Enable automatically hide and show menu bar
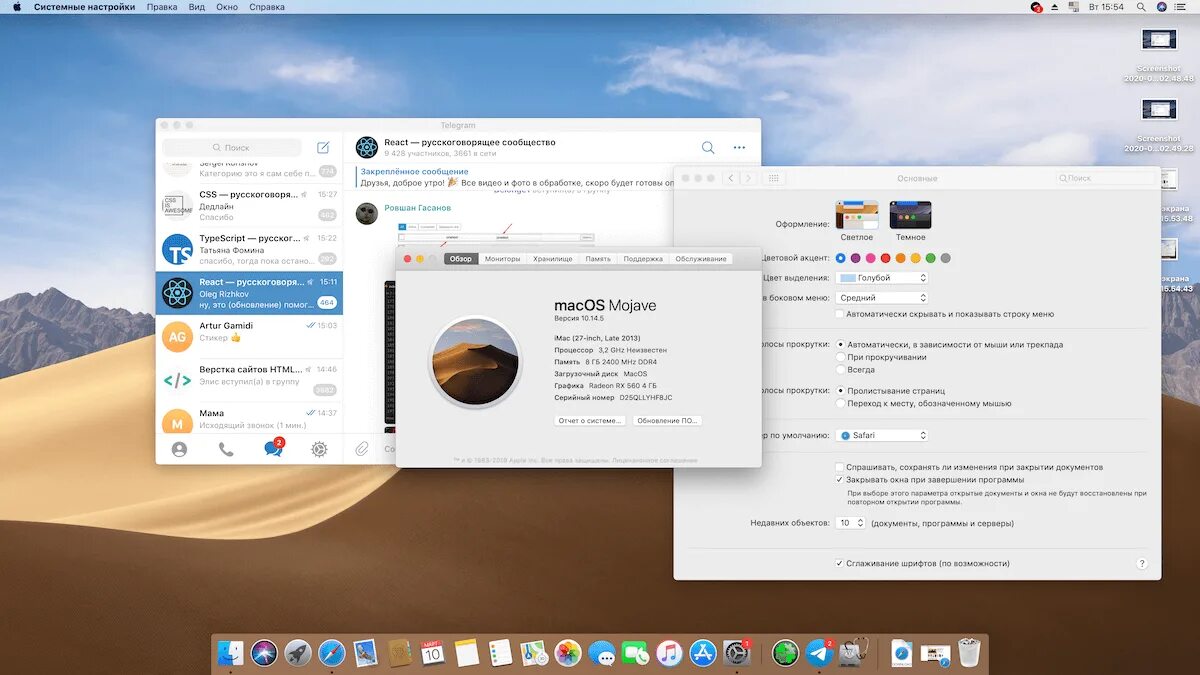 click(840, 314)
